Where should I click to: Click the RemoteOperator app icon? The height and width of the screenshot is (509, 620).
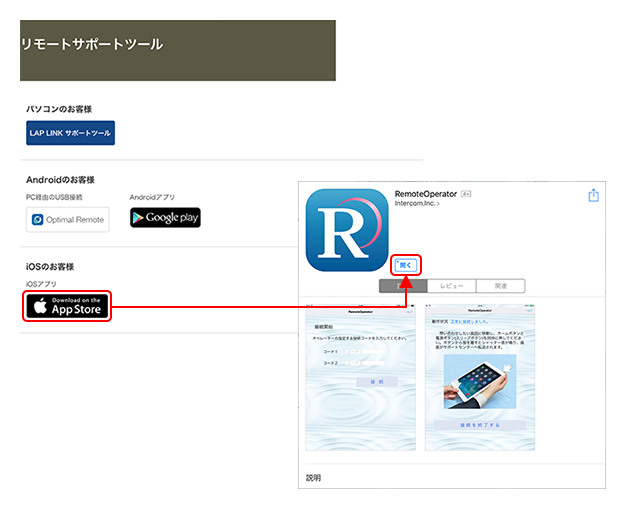345,230
